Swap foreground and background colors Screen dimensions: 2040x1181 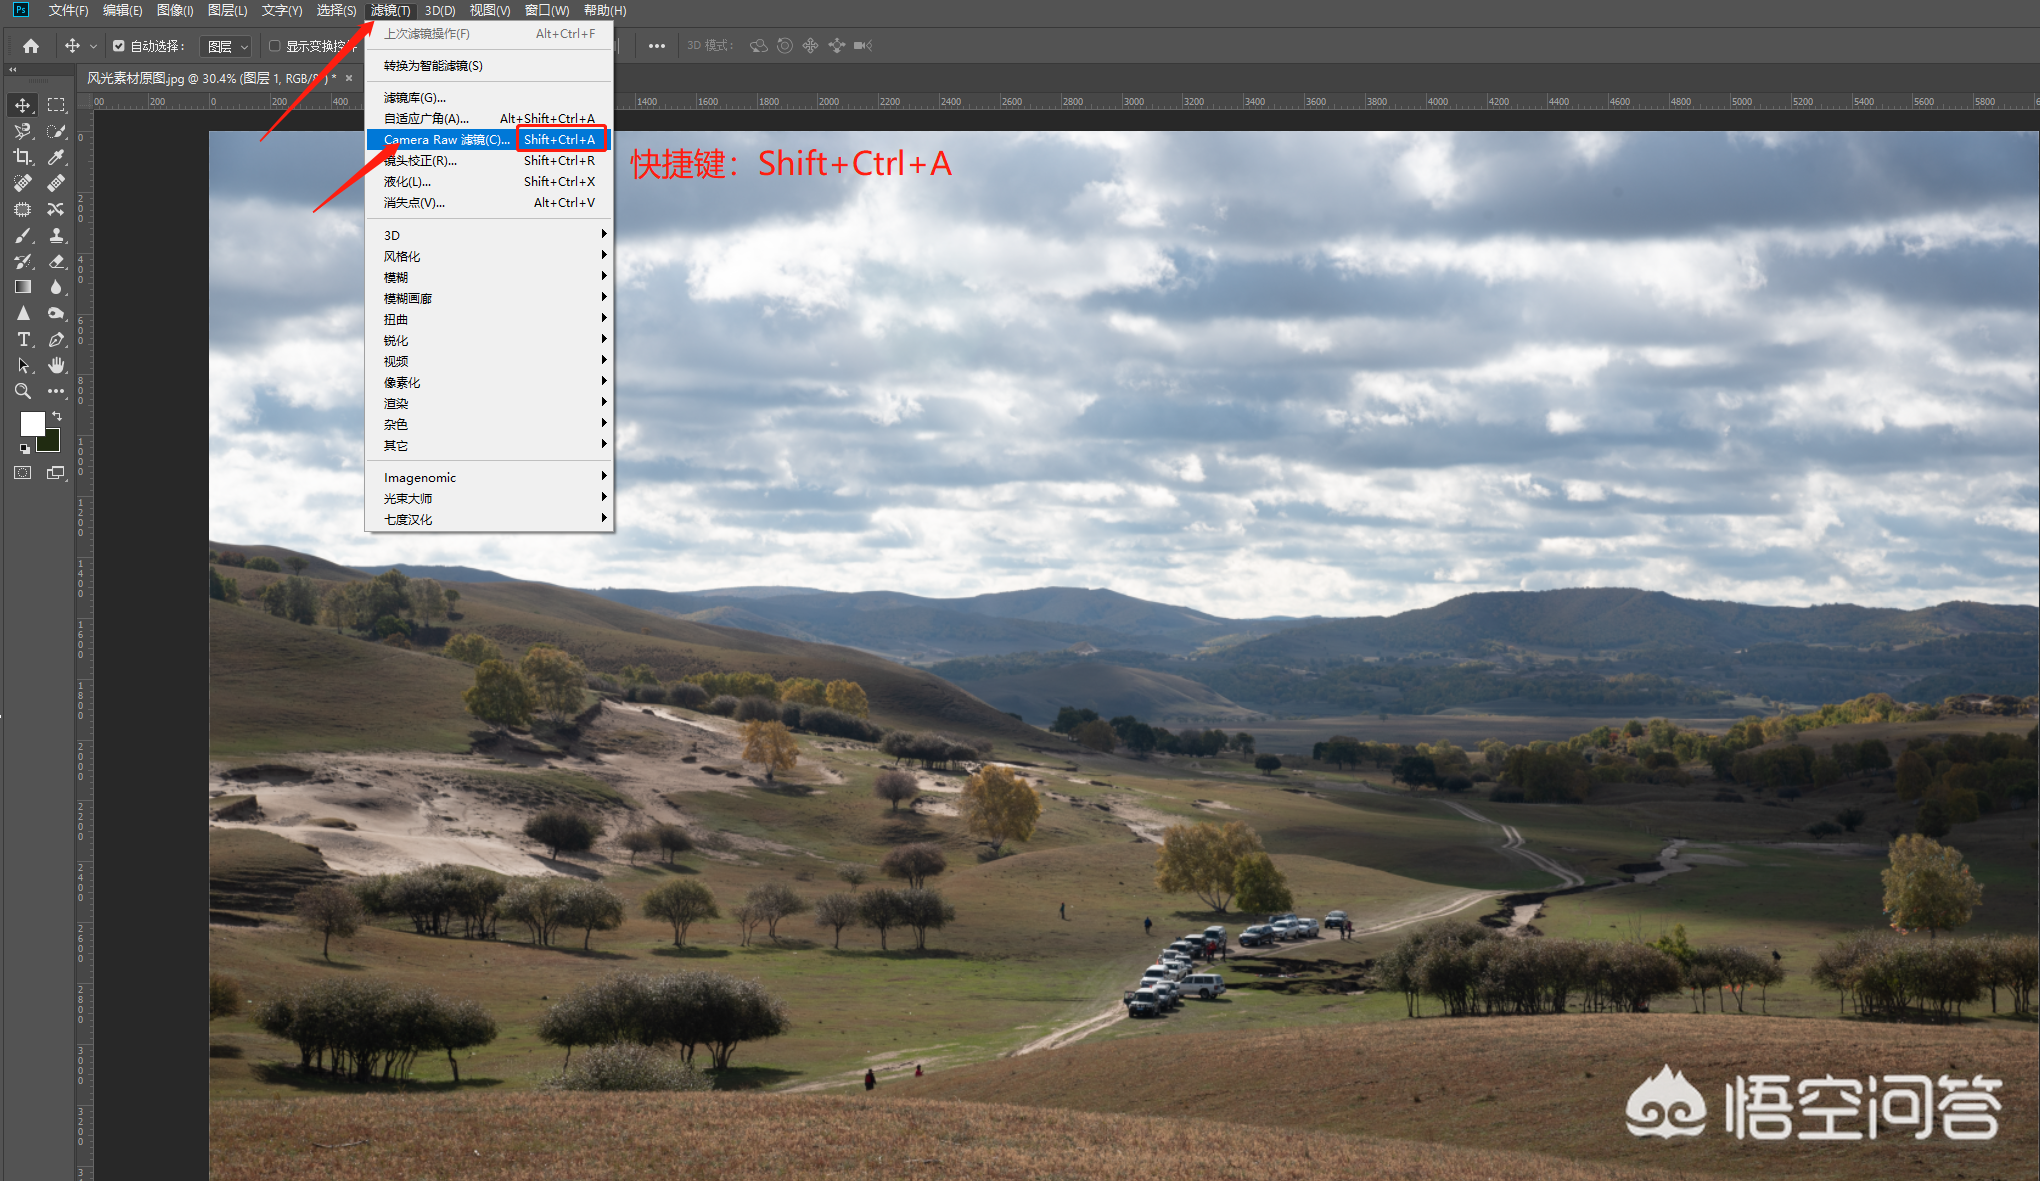[x=57, y=415]
